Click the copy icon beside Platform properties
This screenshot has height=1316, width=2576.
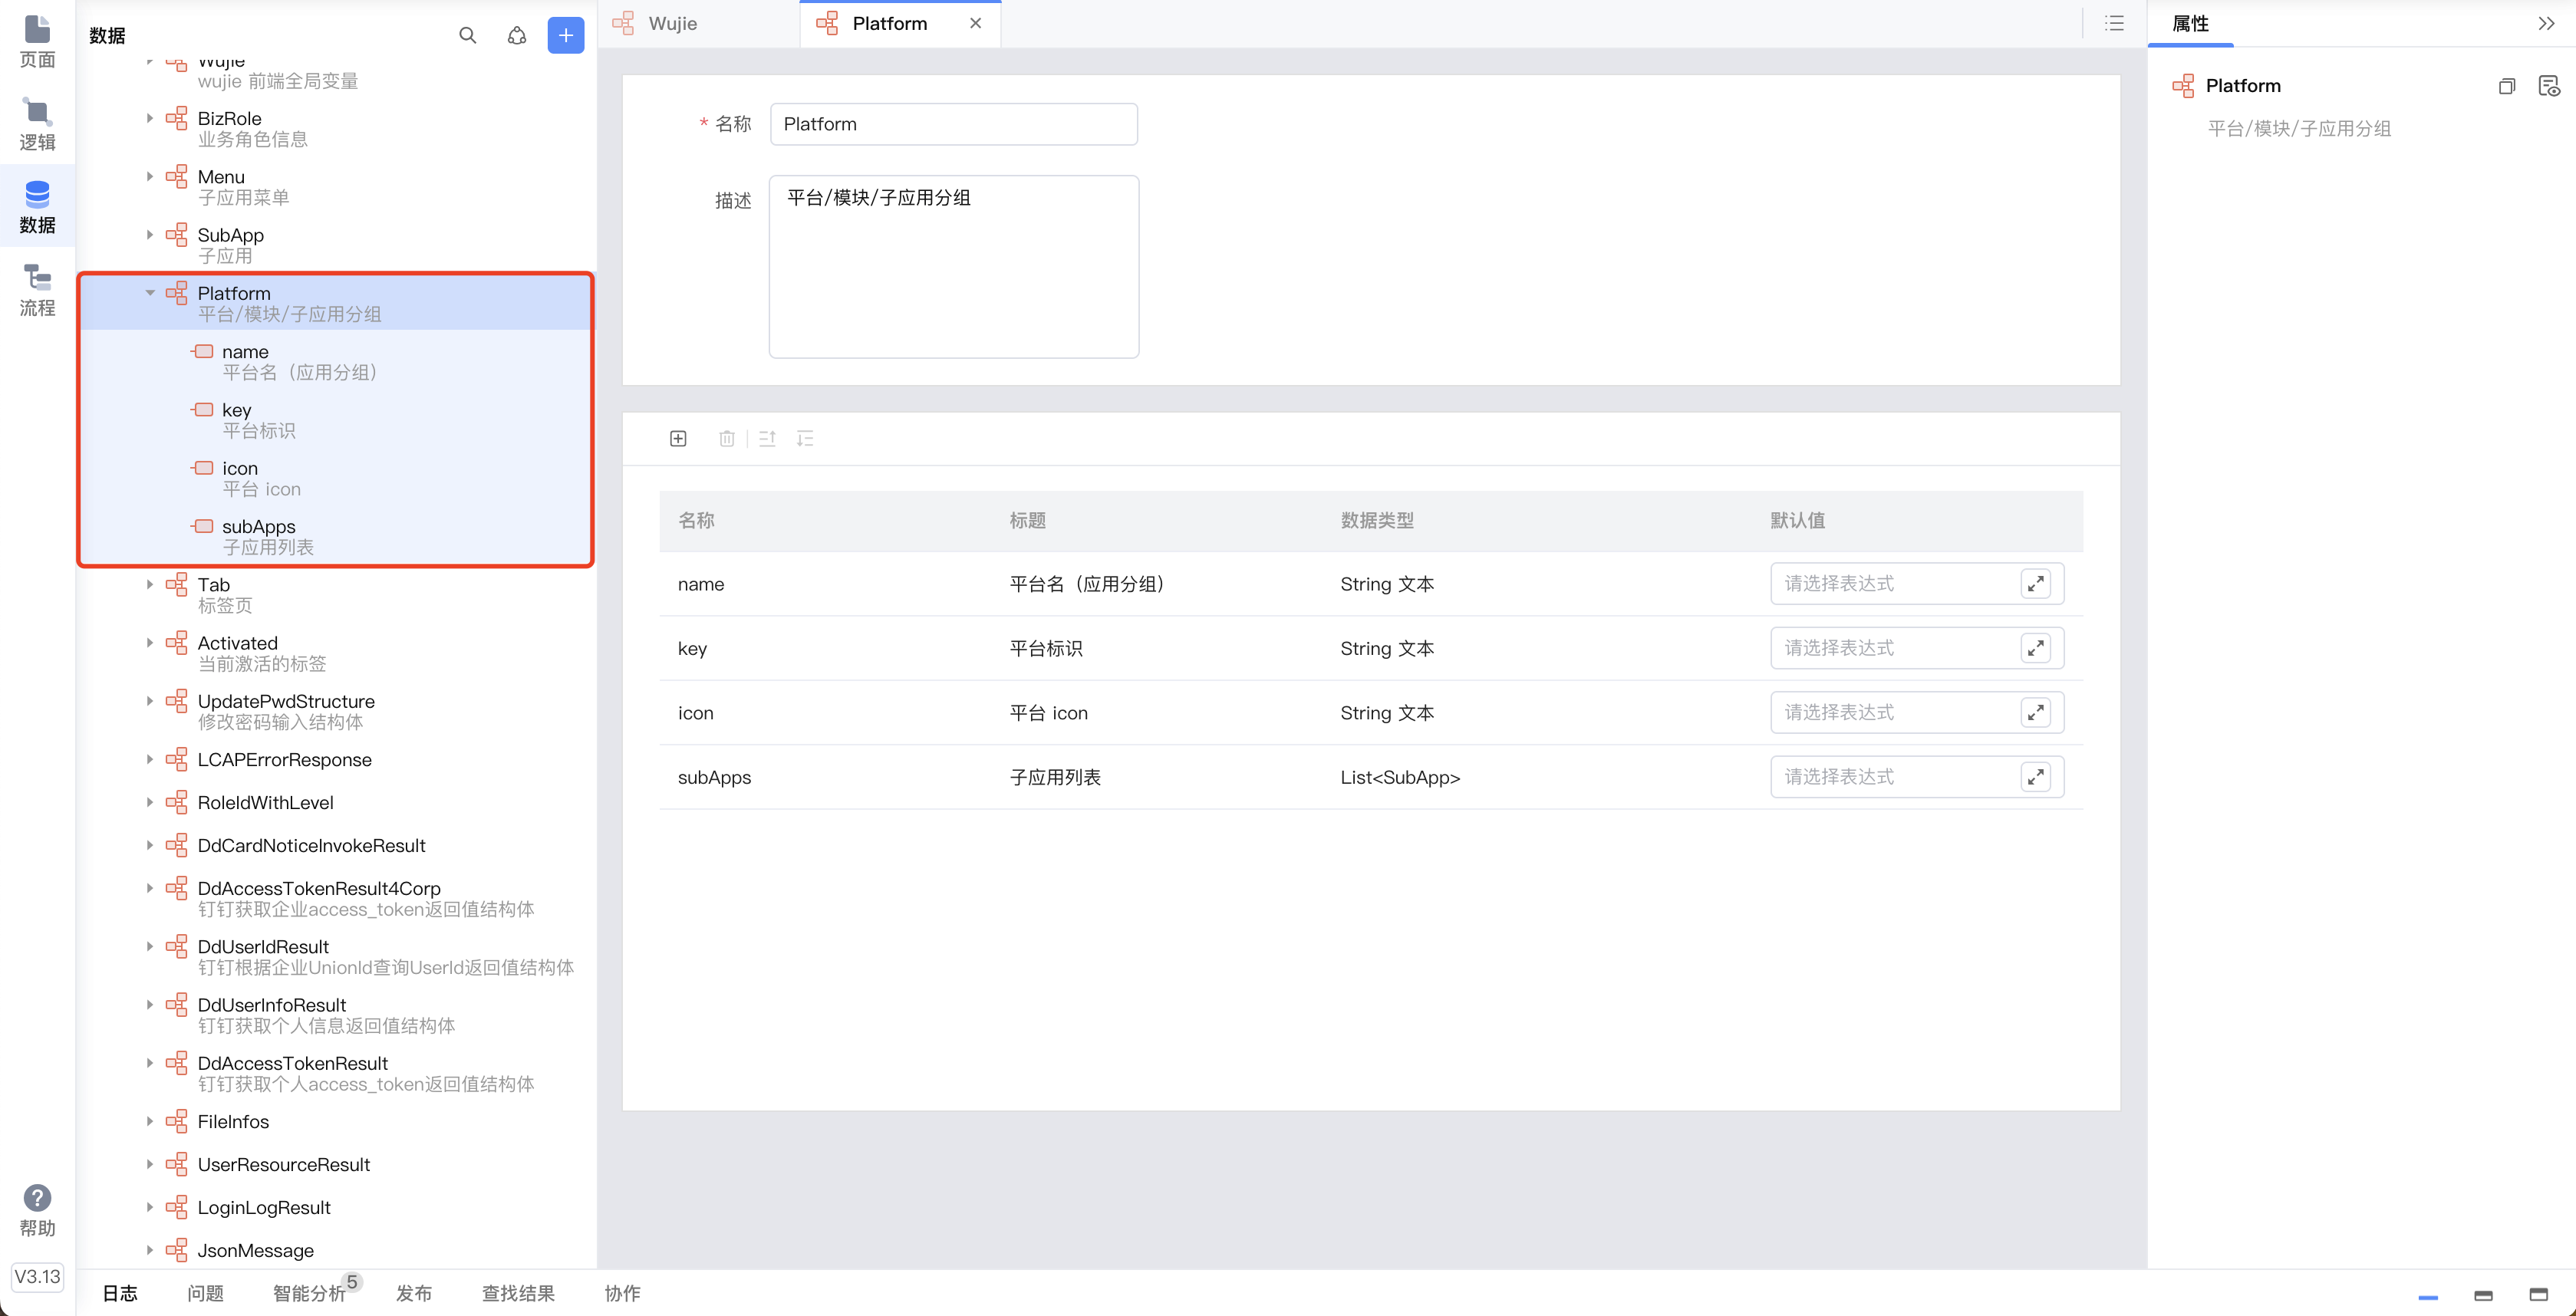[x=2506, y=86]
